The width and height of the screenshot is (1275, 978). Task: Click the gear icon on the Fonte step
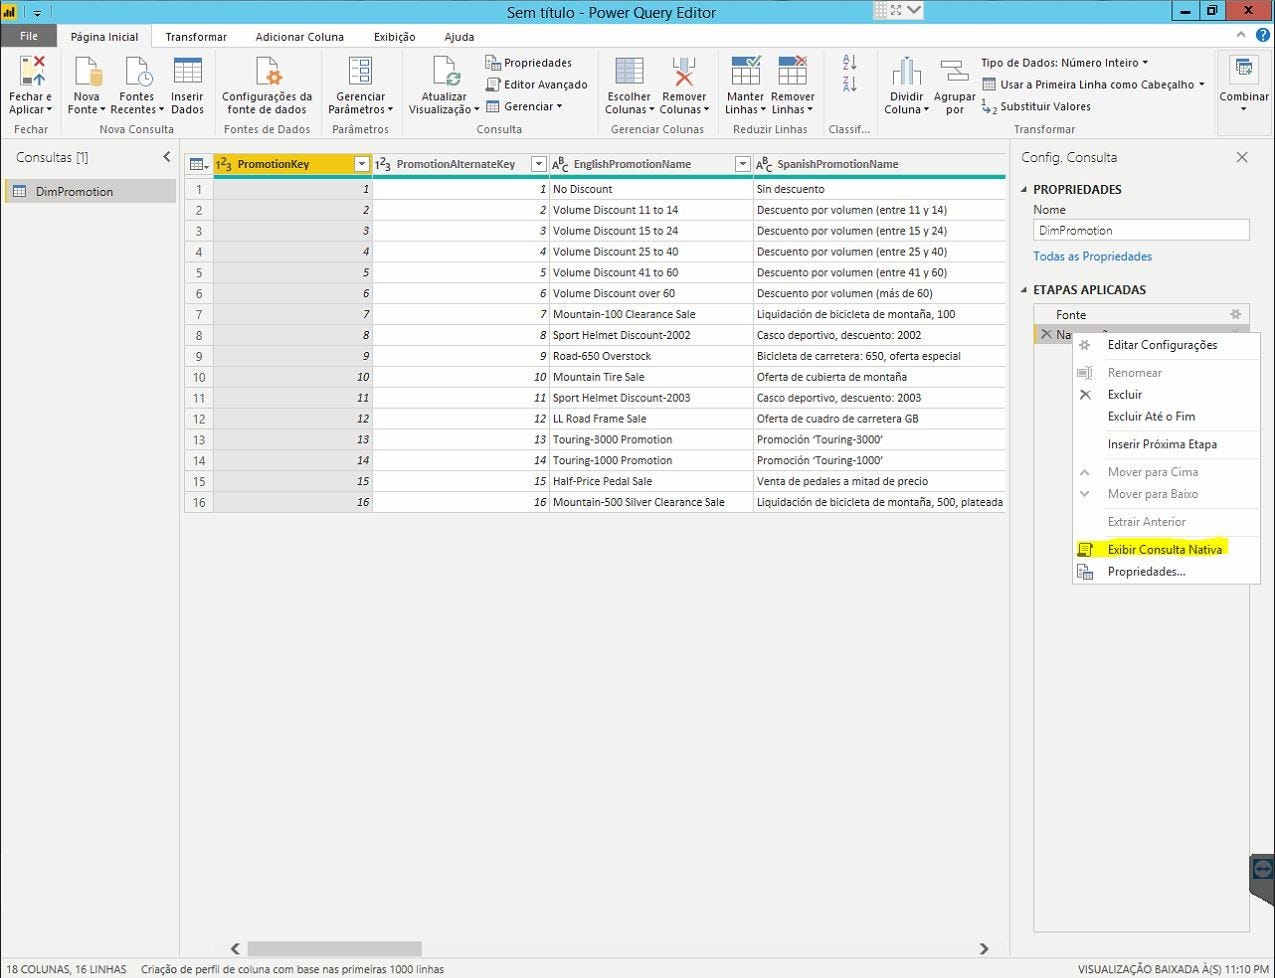coord(1236,314)
